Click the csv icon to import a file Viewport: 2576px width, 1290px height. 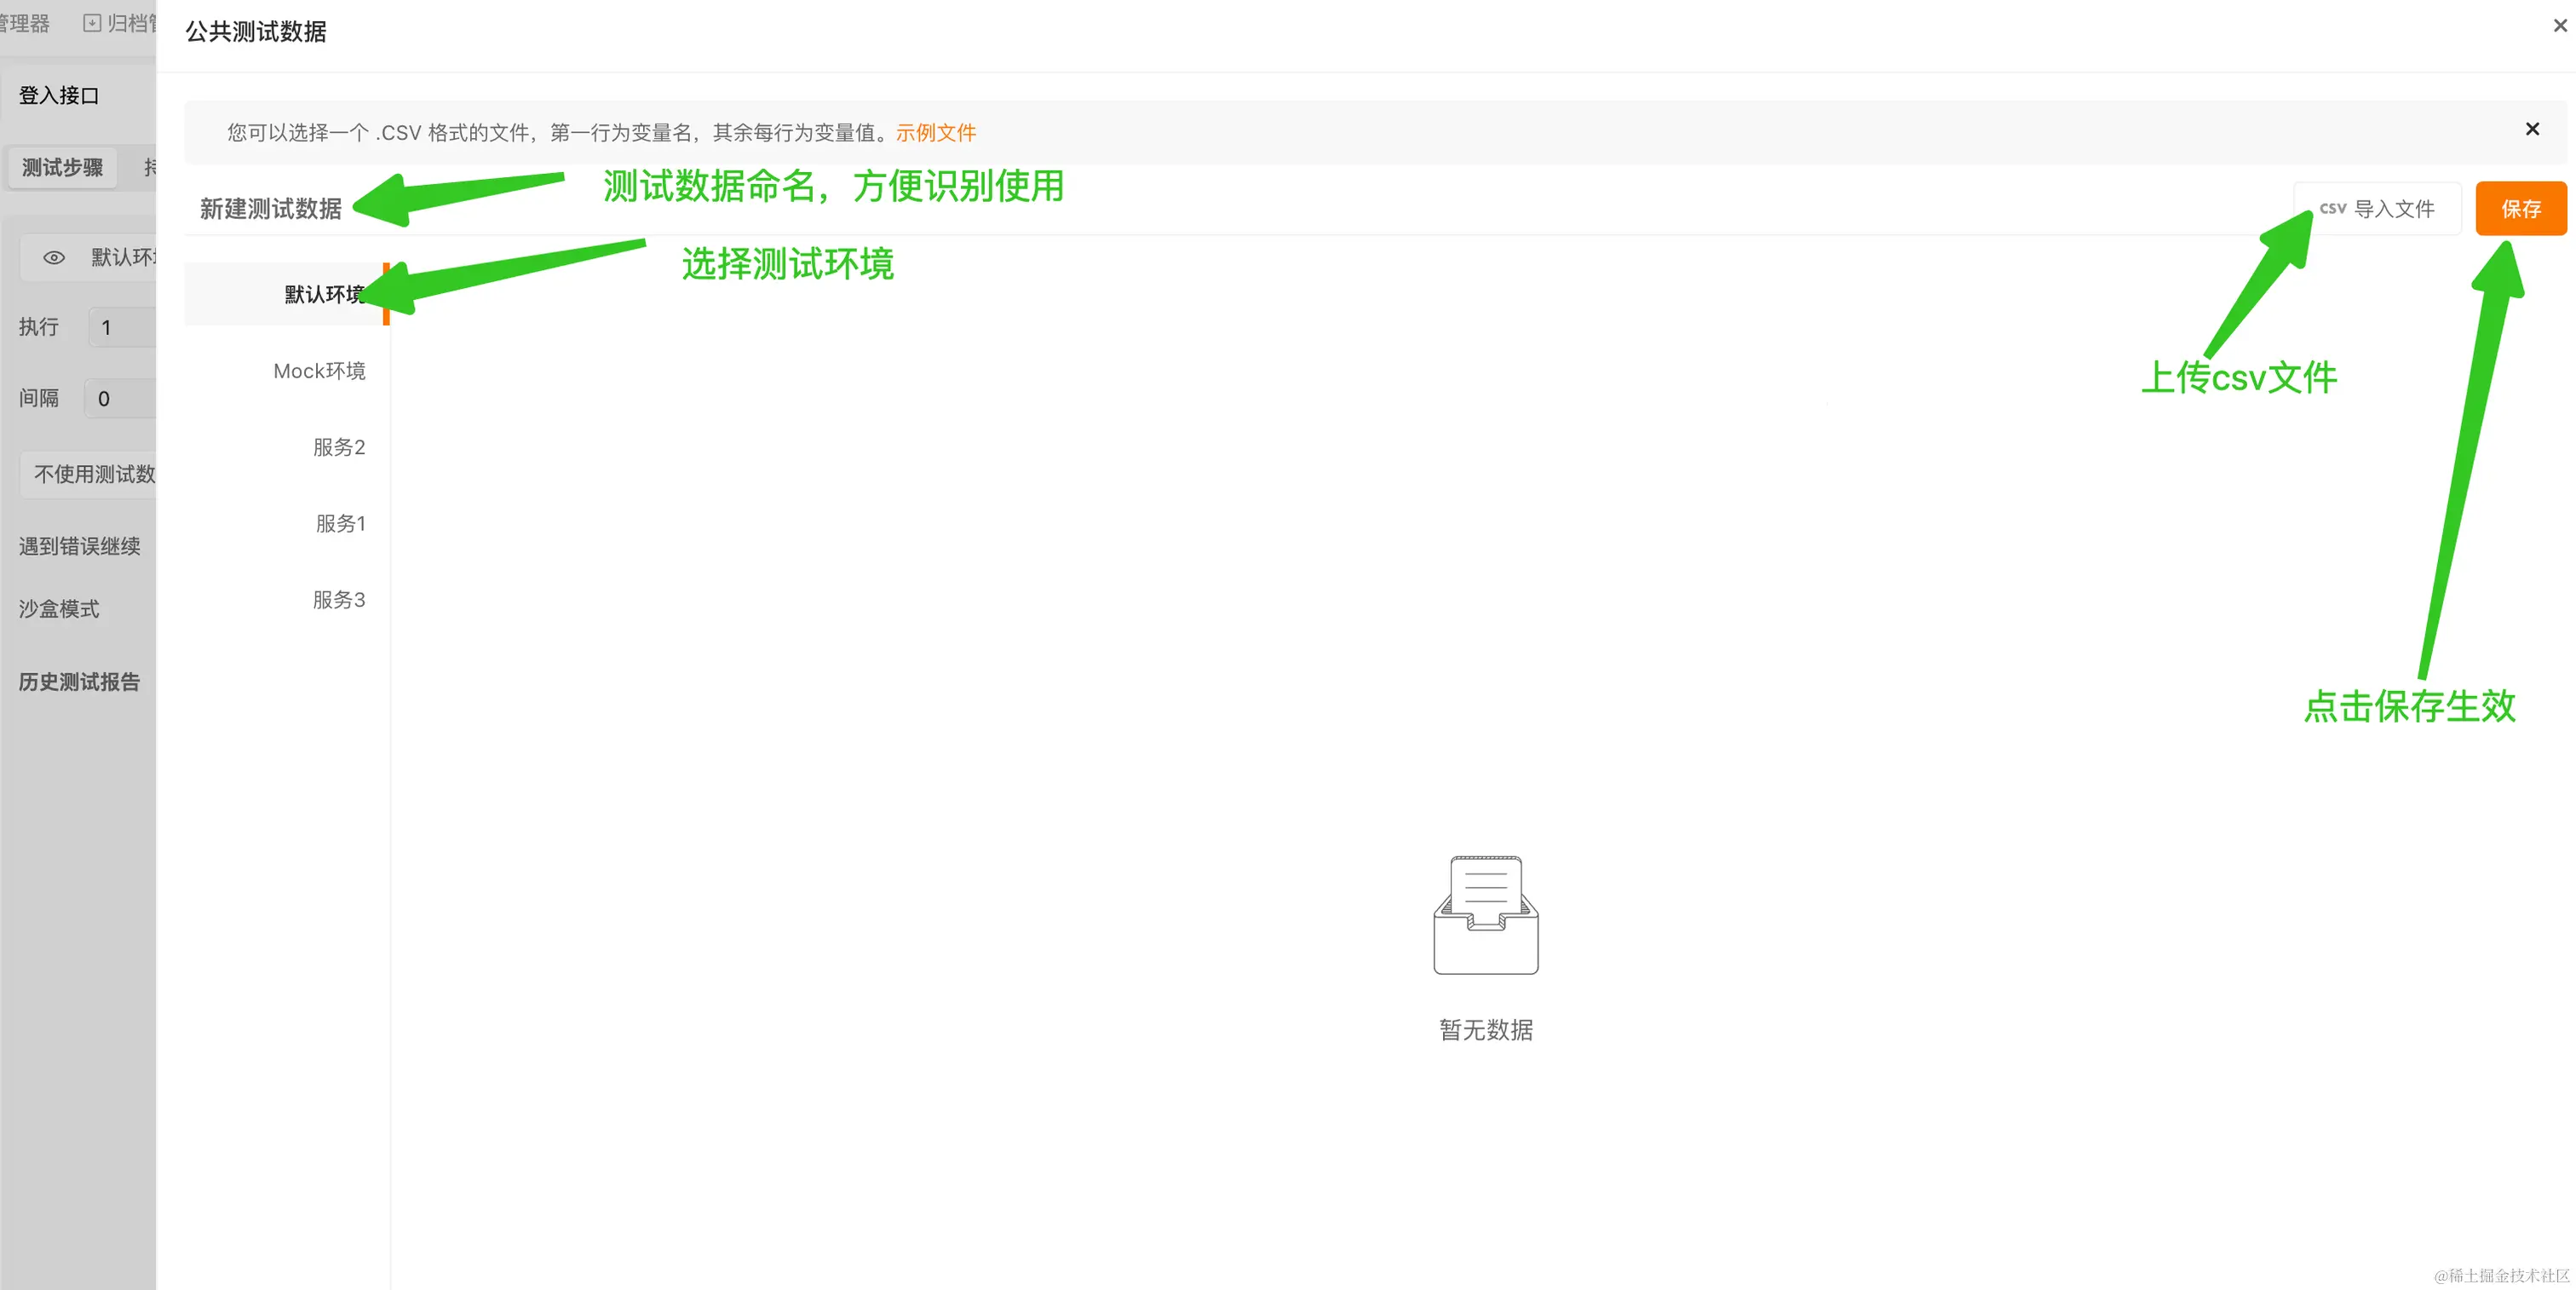[x=2332, y=208]
